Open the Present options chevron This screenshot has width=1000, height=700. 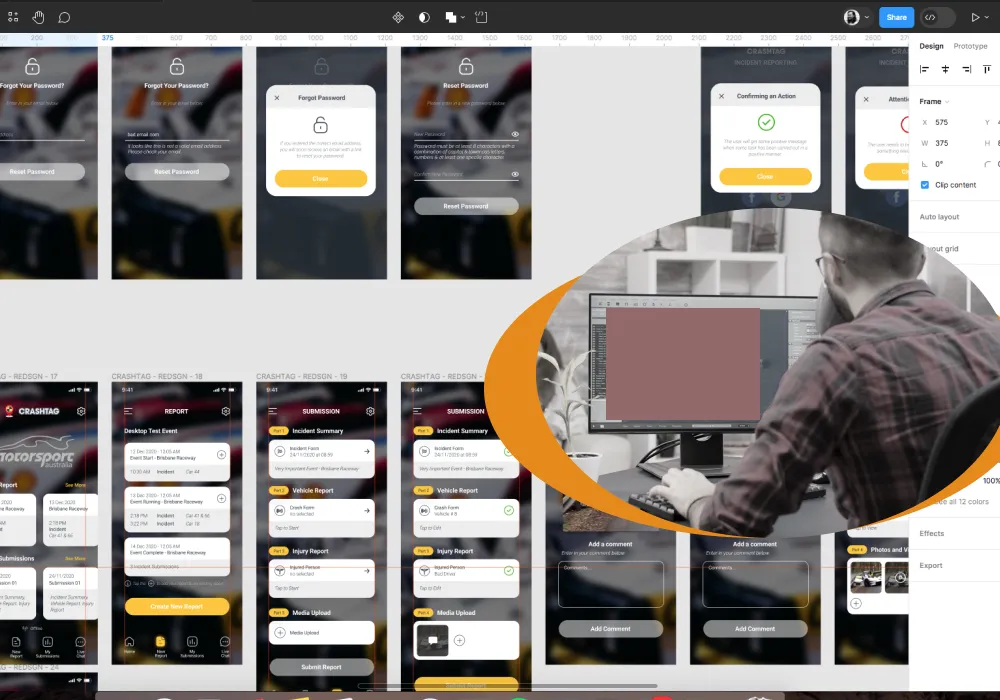click(987, 17)
